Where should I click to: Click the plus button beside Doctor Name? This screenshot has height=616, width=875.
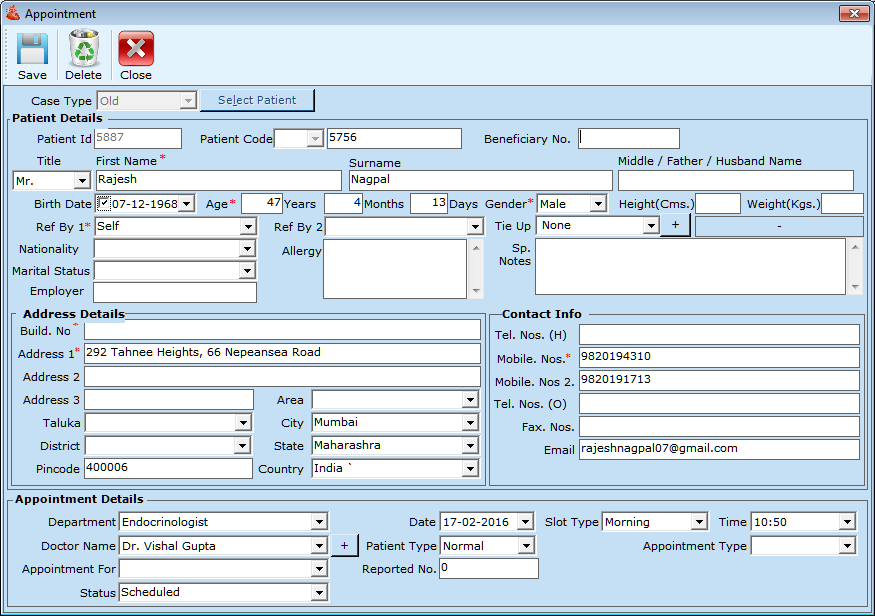pyautogui.click(x=344, y=546)
